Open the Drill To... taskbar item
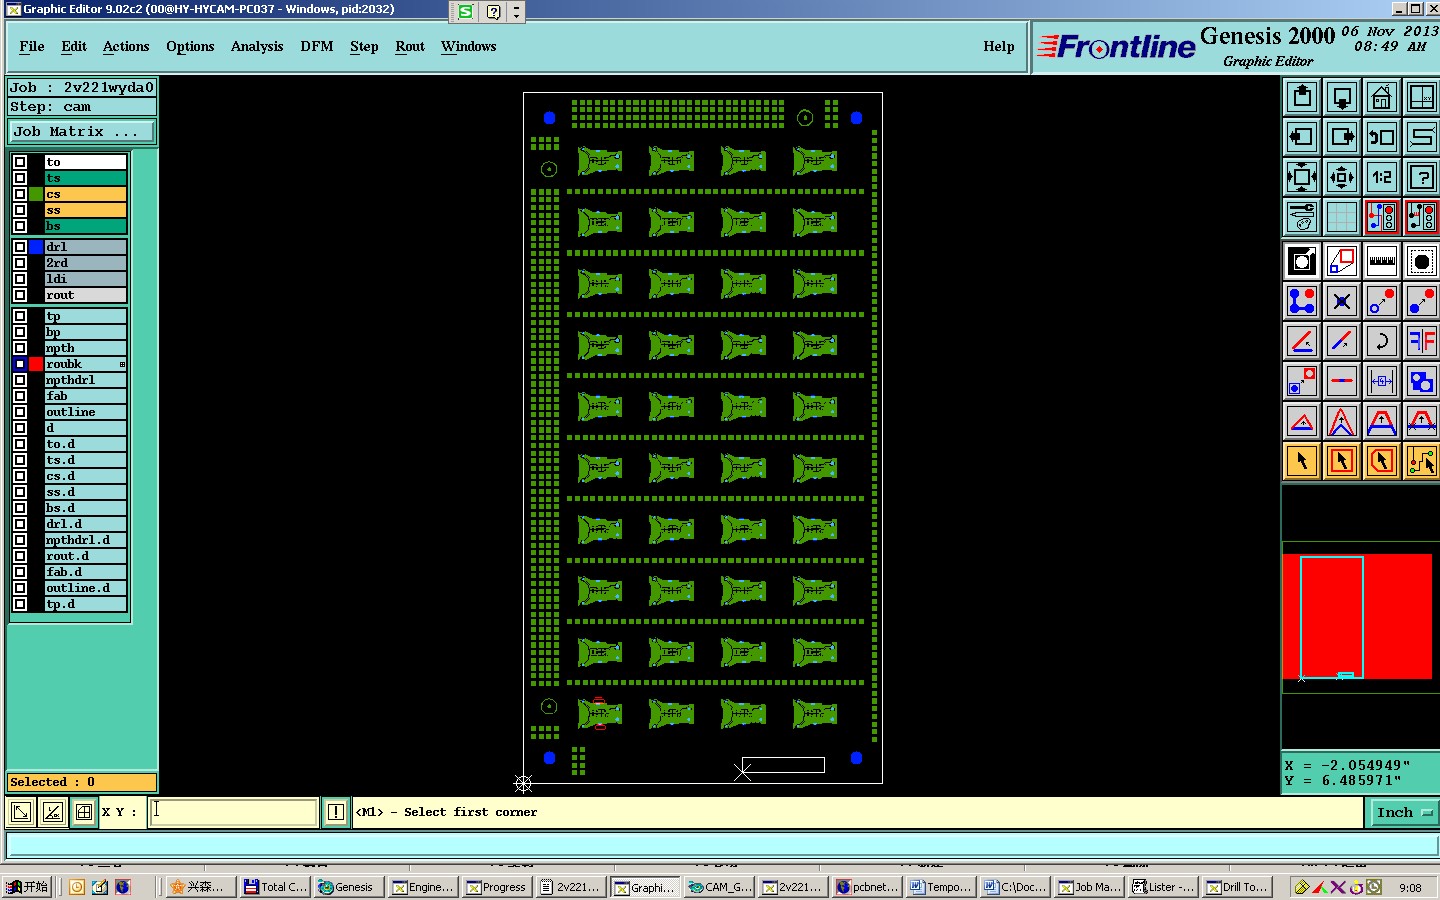The image size is (1440, 900). coord(1237,887)
